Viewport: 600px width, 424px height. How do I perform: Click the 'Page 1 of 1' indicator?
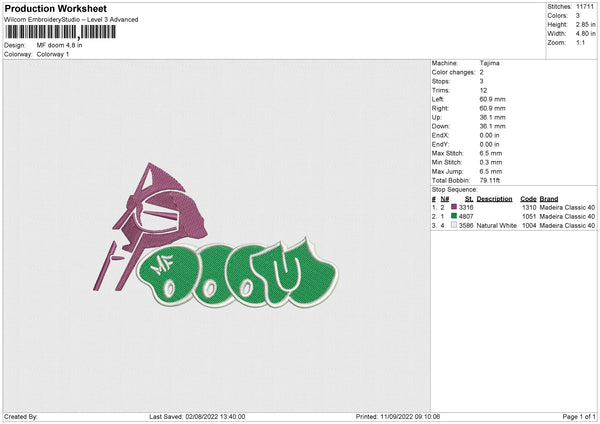(x=579, y=417)
